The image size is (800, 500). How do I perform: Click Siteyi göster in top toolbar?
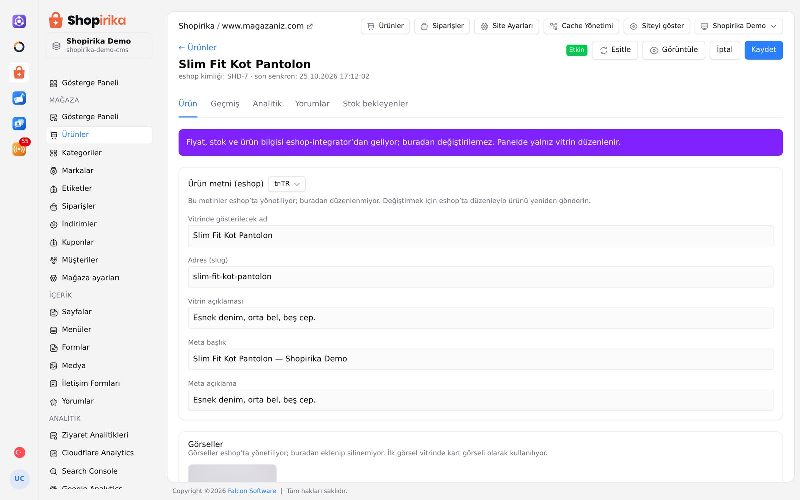[x=657, y=26]
